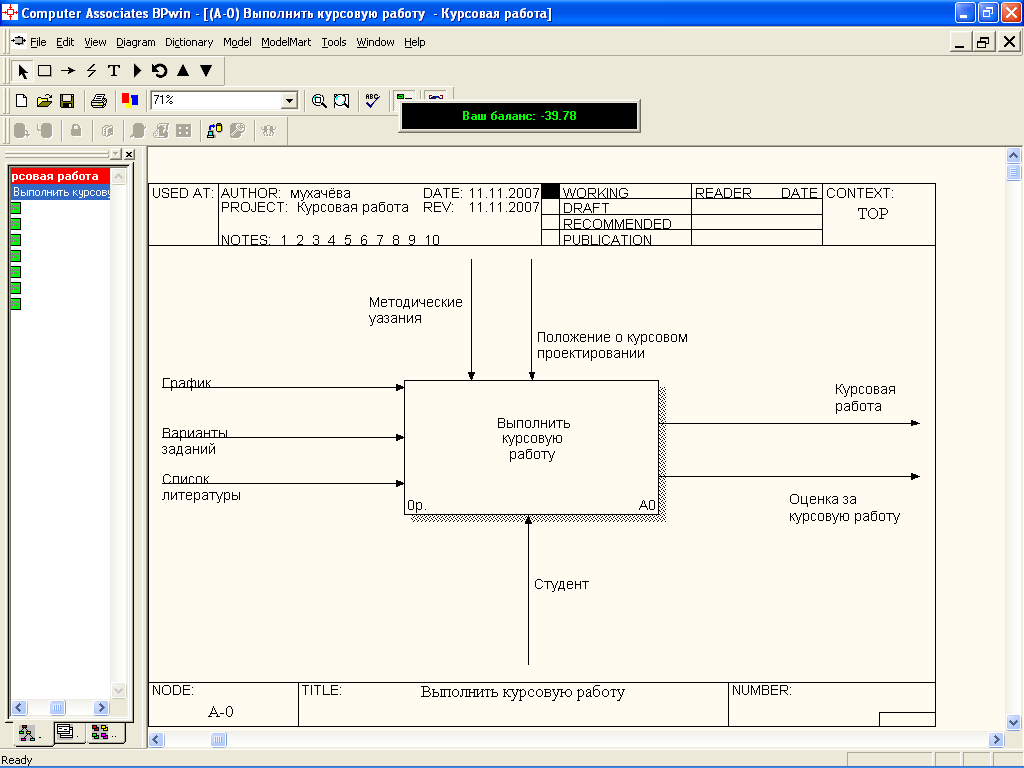Open the Diagram menu
The image size is (1024, 768).
(x=136, y=42)
